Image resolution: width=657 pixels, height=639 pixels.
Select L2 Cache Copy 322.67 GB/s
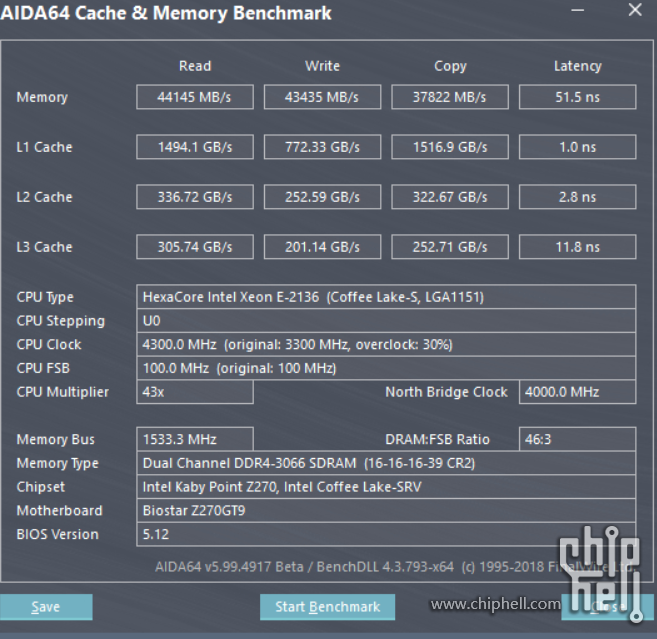(x=450, y=197)
